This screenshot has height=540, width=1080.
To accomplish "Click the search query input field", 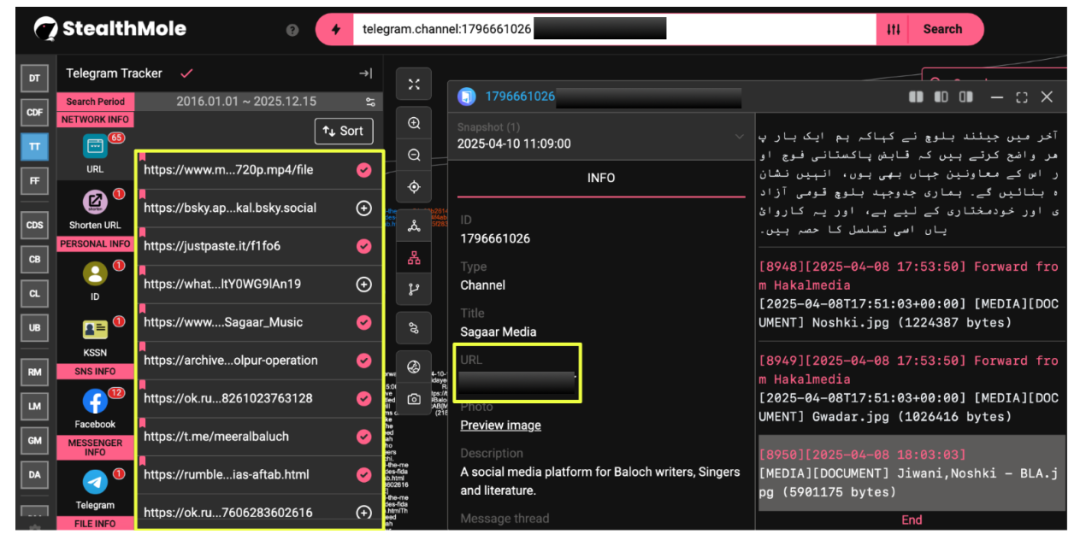I will tap(614, 30).
